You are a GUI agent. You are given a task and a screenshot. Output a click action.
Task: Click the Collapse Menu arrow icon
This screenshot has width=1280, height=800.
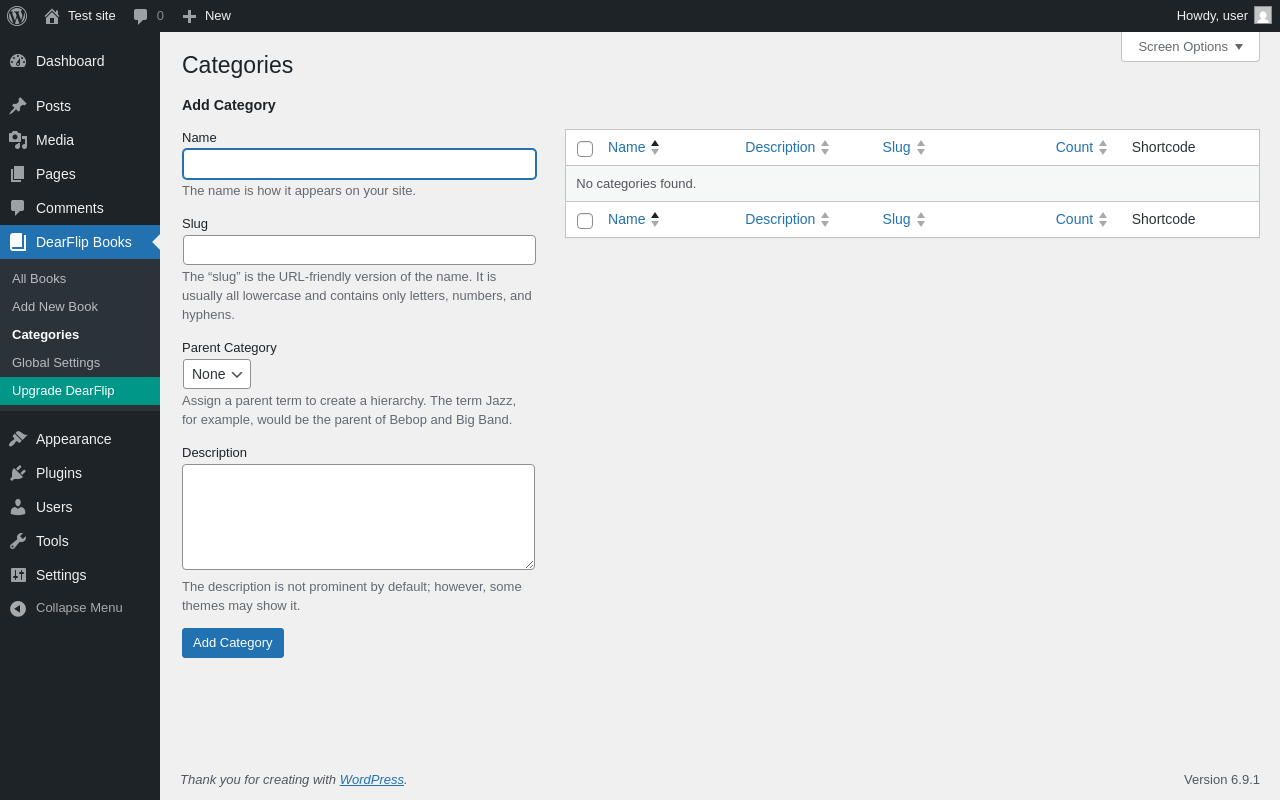point(18,608)
